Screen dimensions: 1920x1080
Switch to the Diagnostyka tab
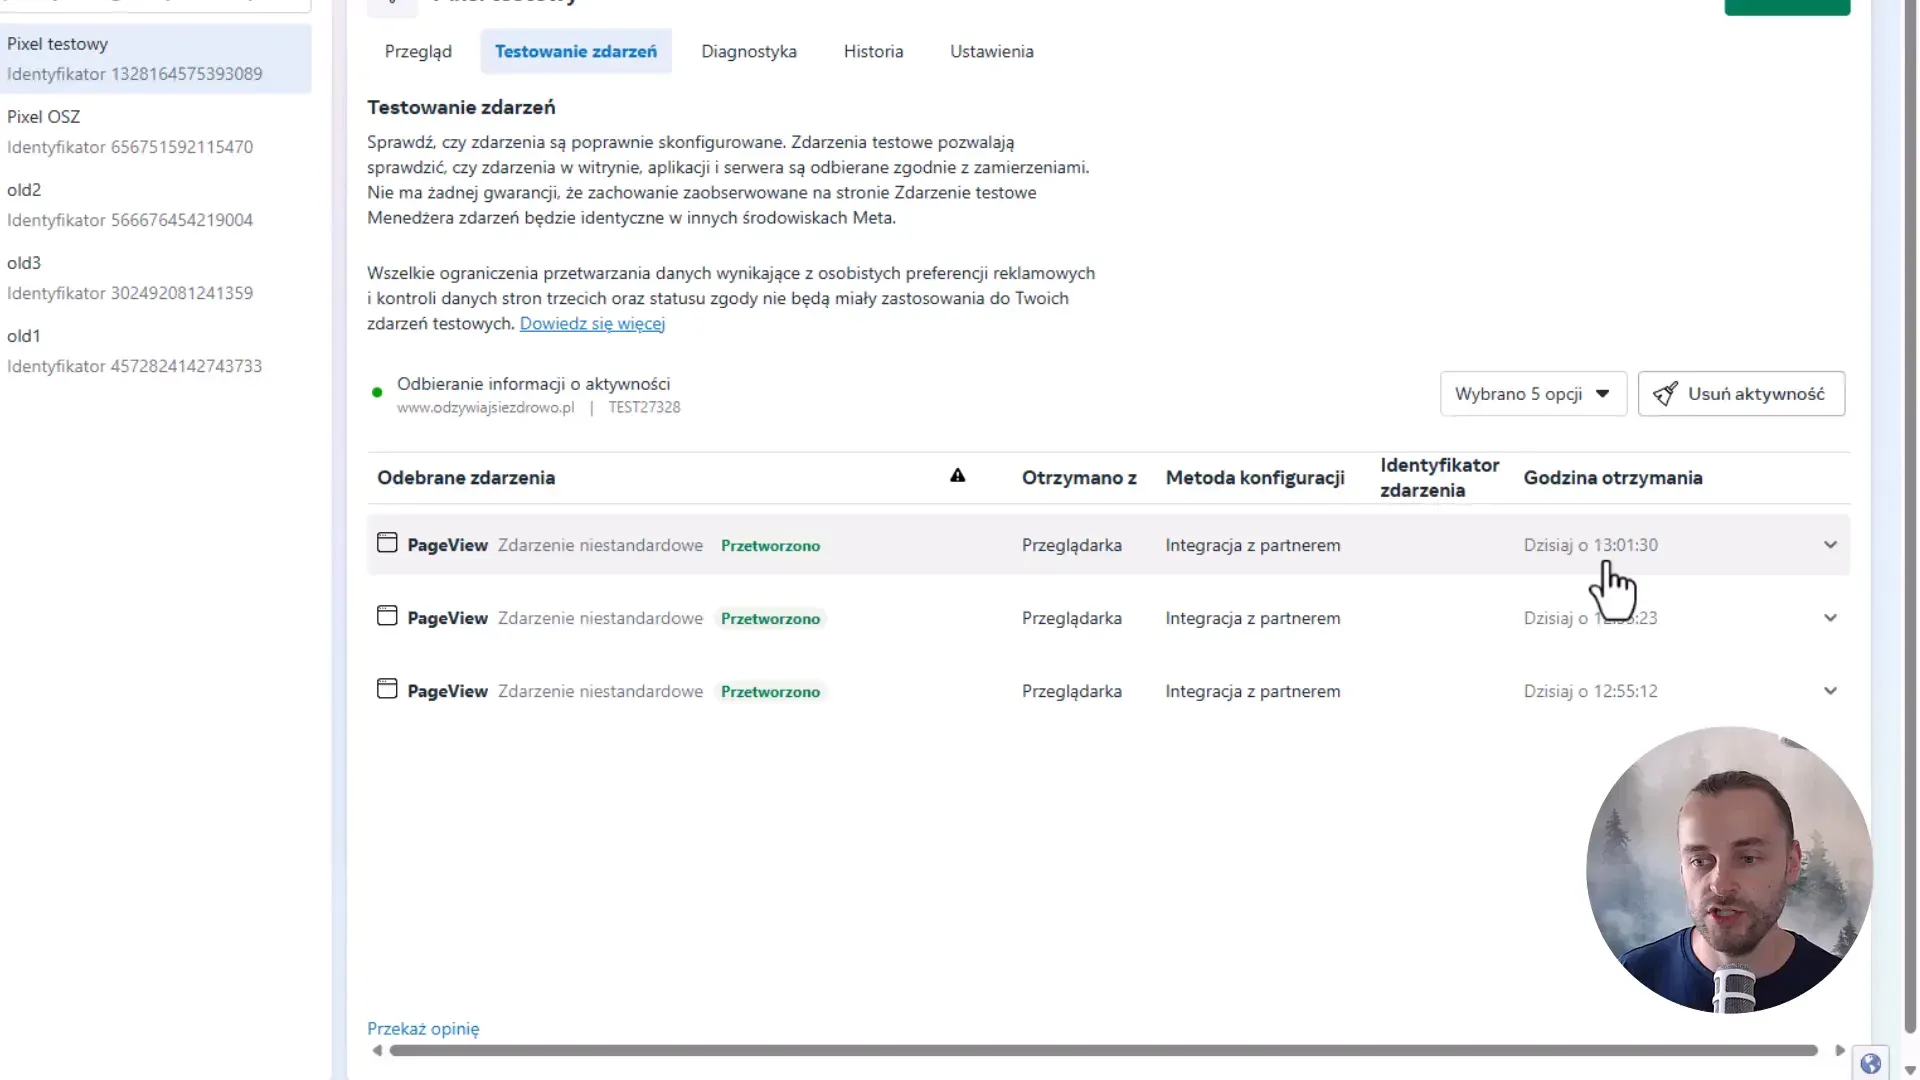coord(749,51)
